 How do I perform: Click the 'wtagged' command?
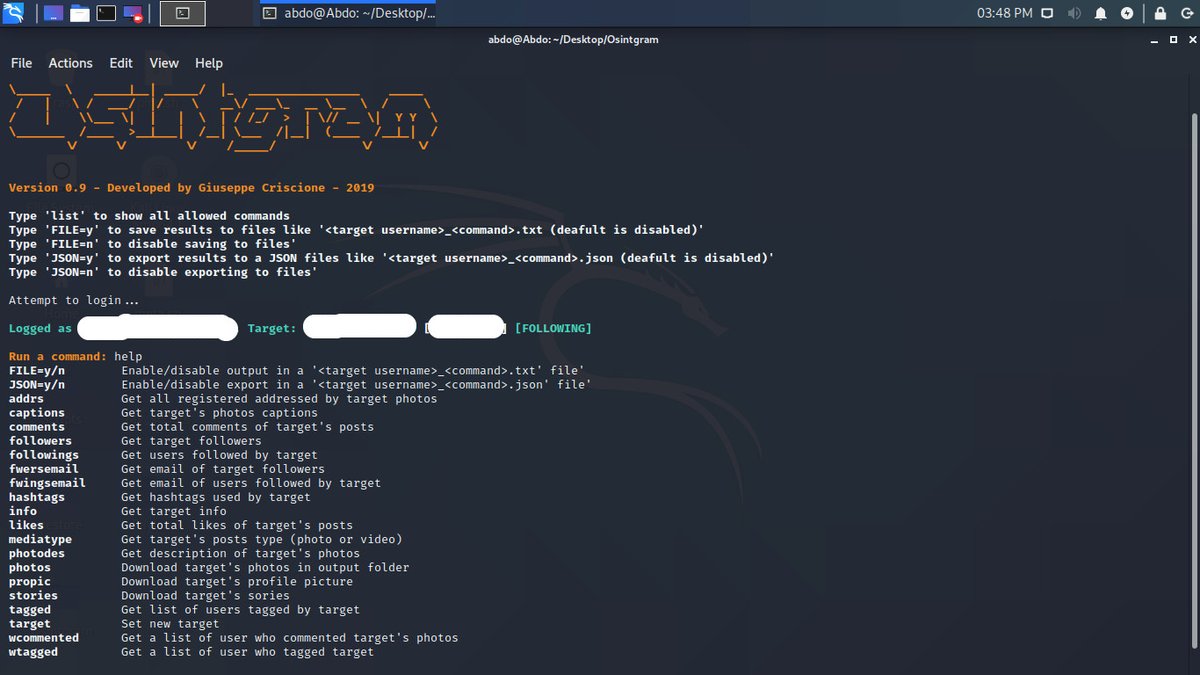click(34, 650)
